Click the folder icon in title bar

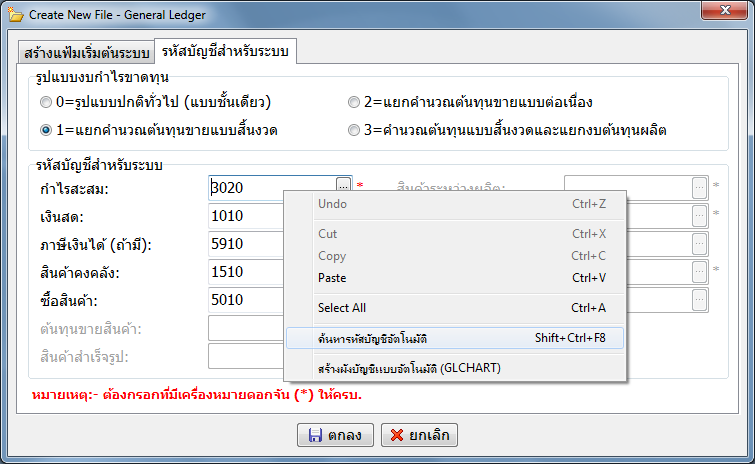pos(15,12)
